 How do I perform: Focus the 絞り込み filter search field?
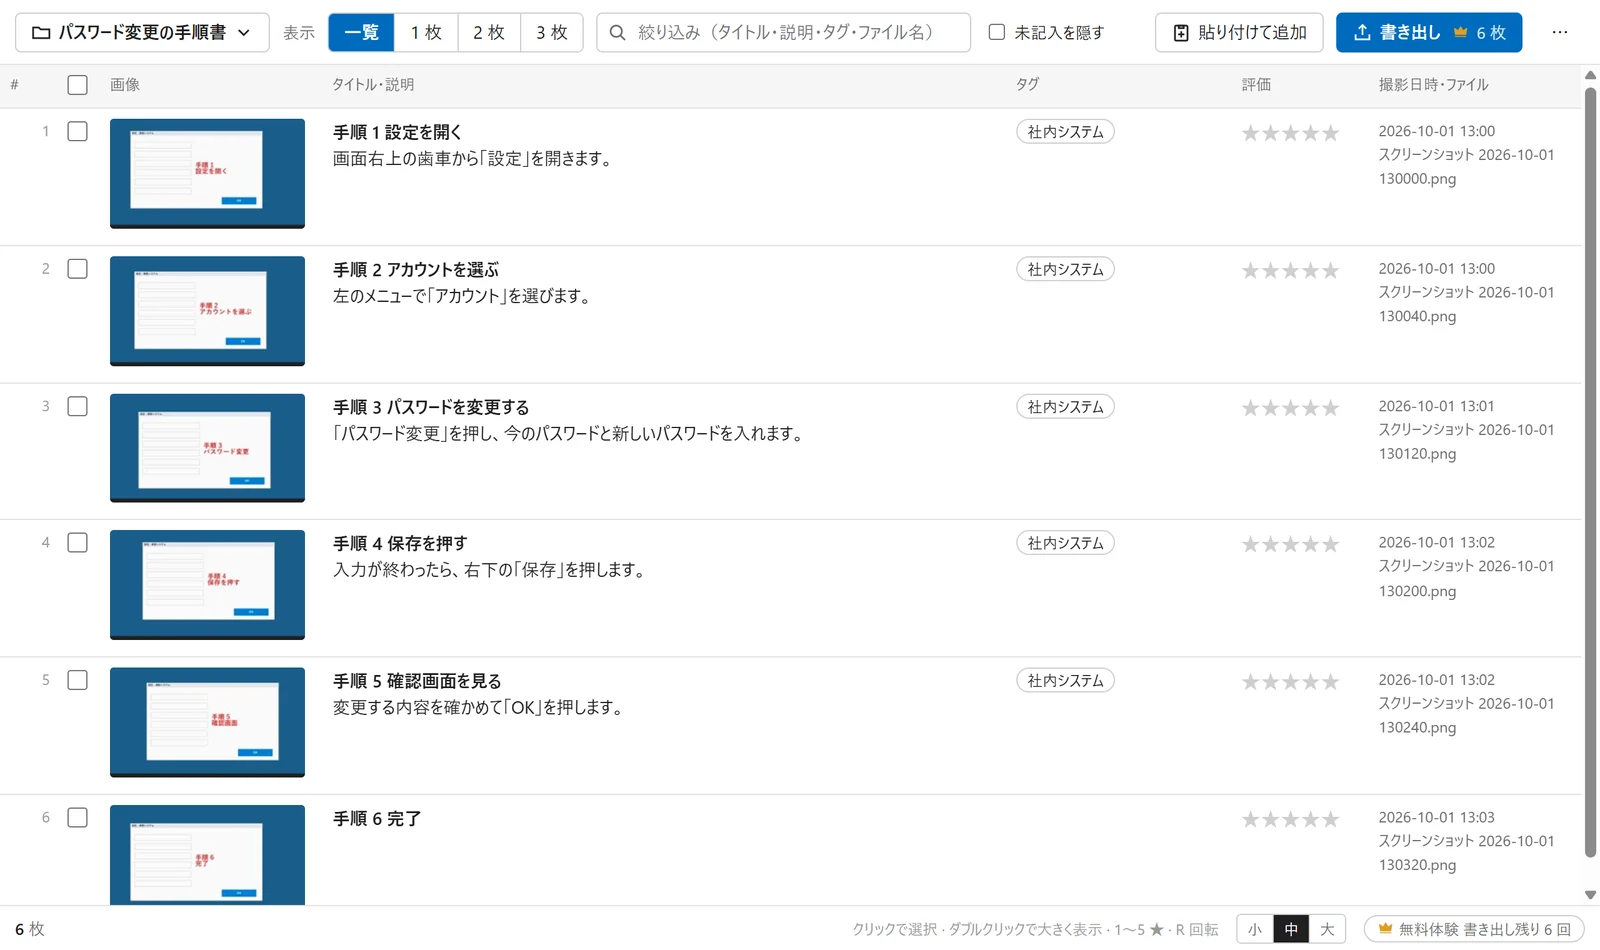[783, 32]
